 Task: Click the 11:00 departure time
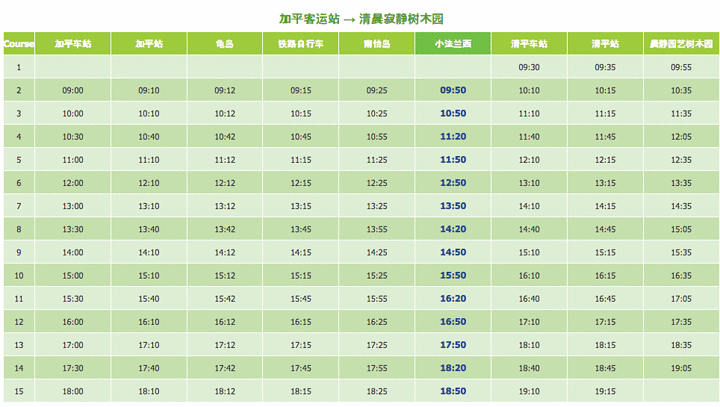pyautogui.click(x=73, y=160)
